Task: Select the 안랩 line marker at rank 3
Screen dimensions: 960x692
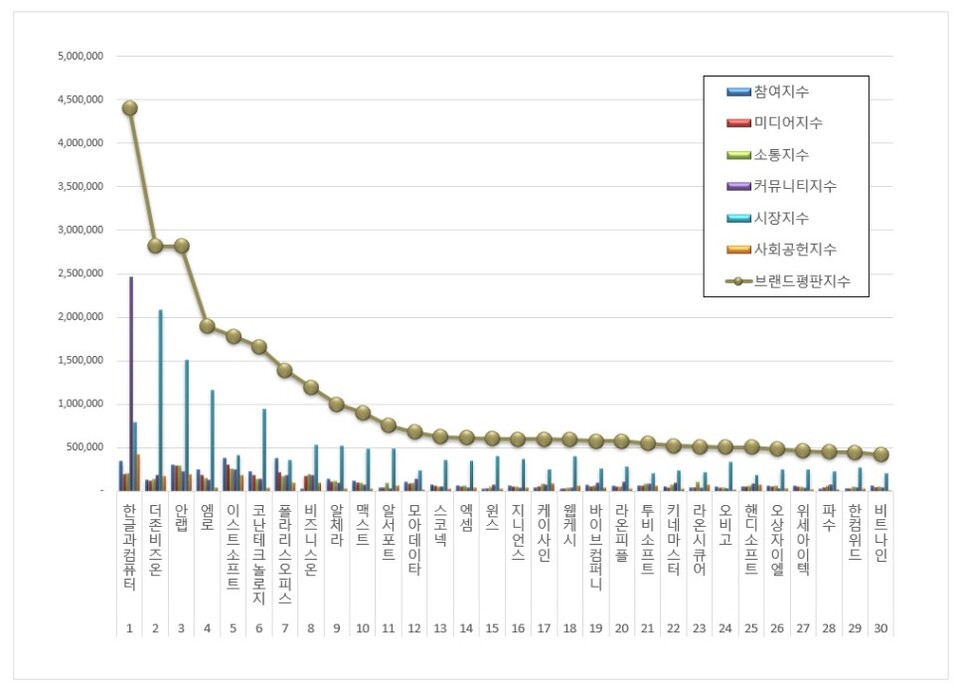Action: click(181, 246)
